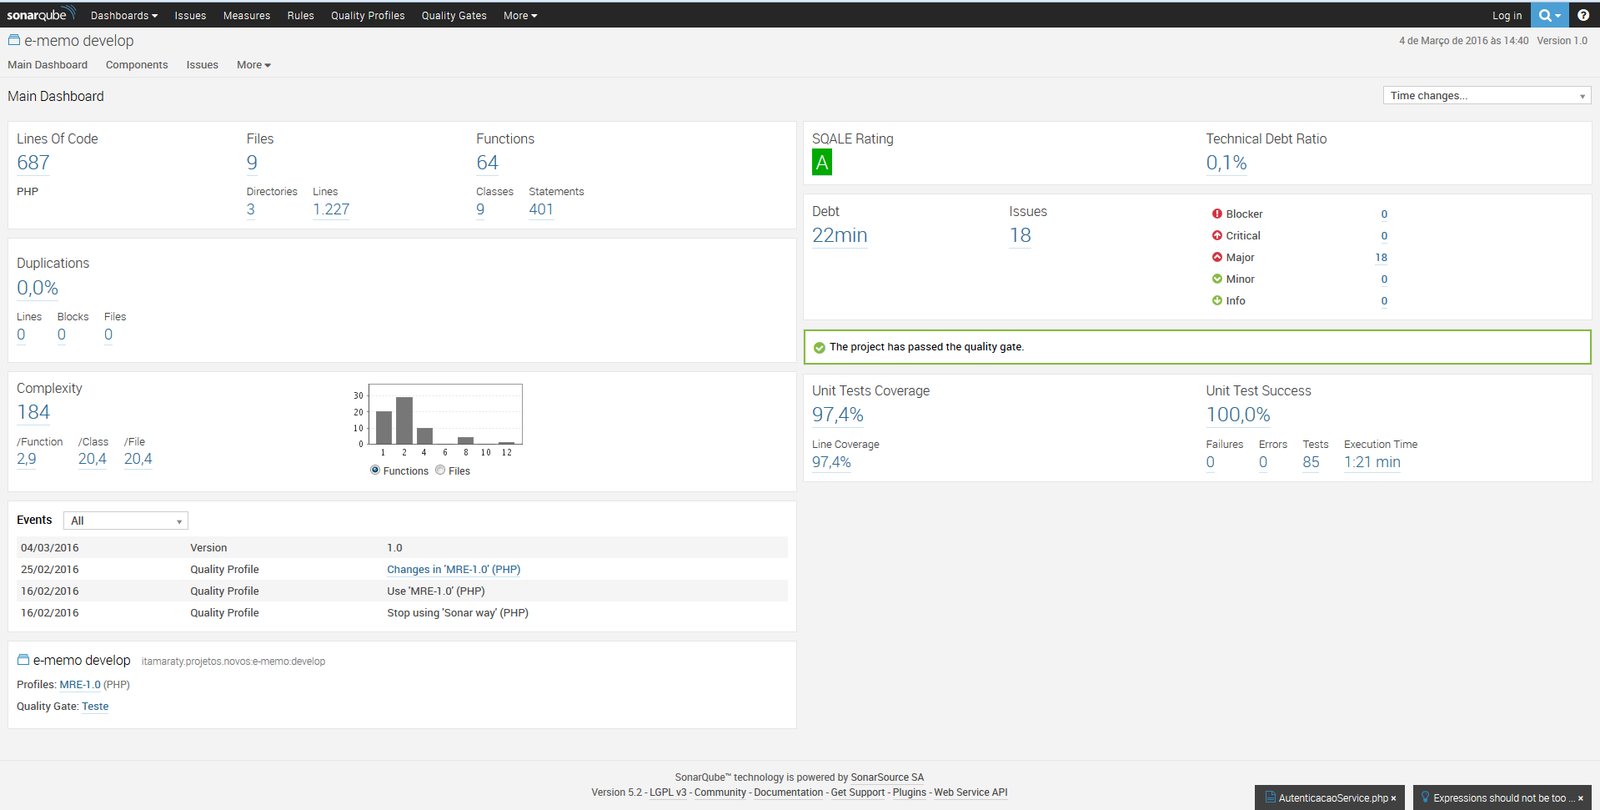The width and height of the screenshot is (1600, 810).
Task: Open Teste quality gate link
Action: (x=95, y=706)
